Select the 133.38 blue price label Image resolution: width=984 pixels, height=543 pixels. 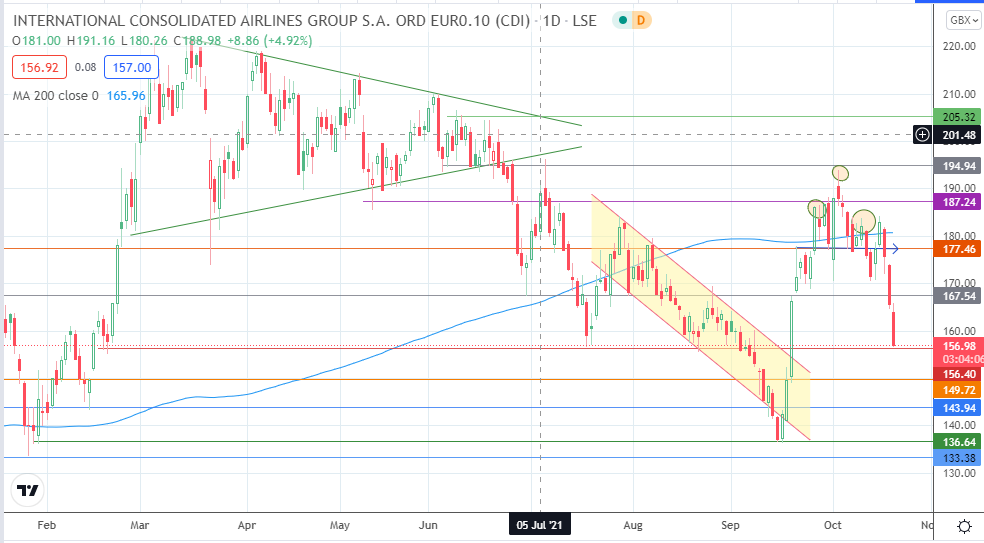[958, 458]
